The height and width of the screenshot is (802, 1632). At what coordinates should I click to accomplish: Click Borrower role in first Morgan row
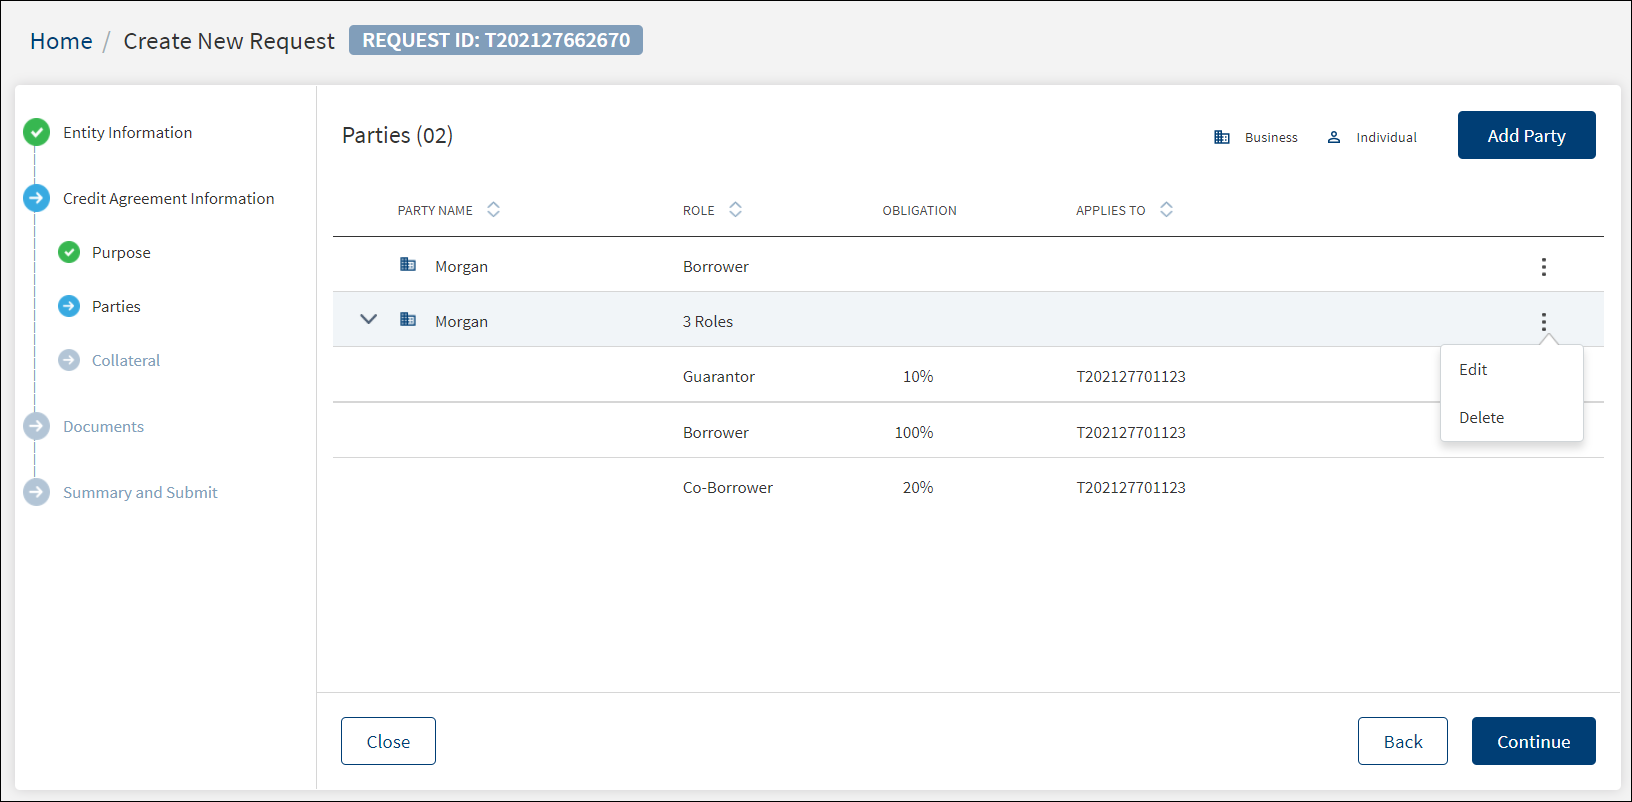(x=716, y=267)
